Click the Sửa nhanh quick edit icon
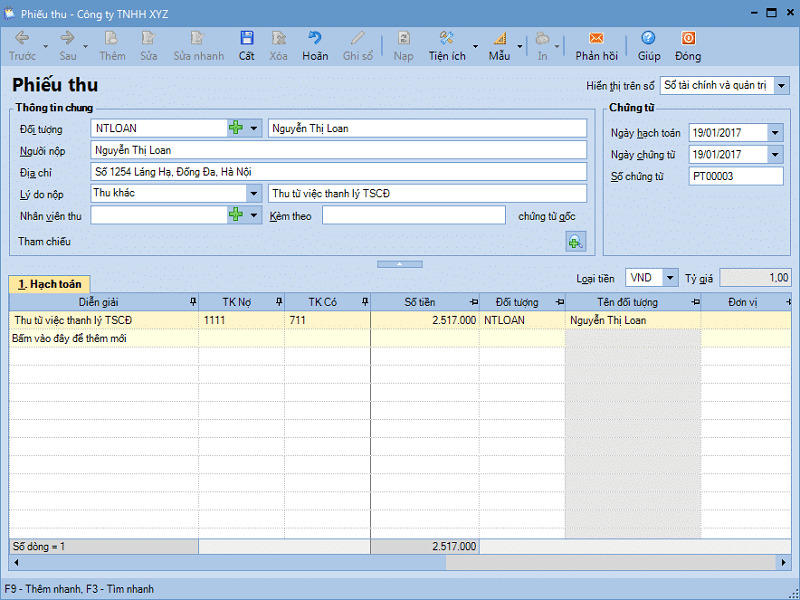The height and width of the screenshot is (600, 800). [198, 46]
